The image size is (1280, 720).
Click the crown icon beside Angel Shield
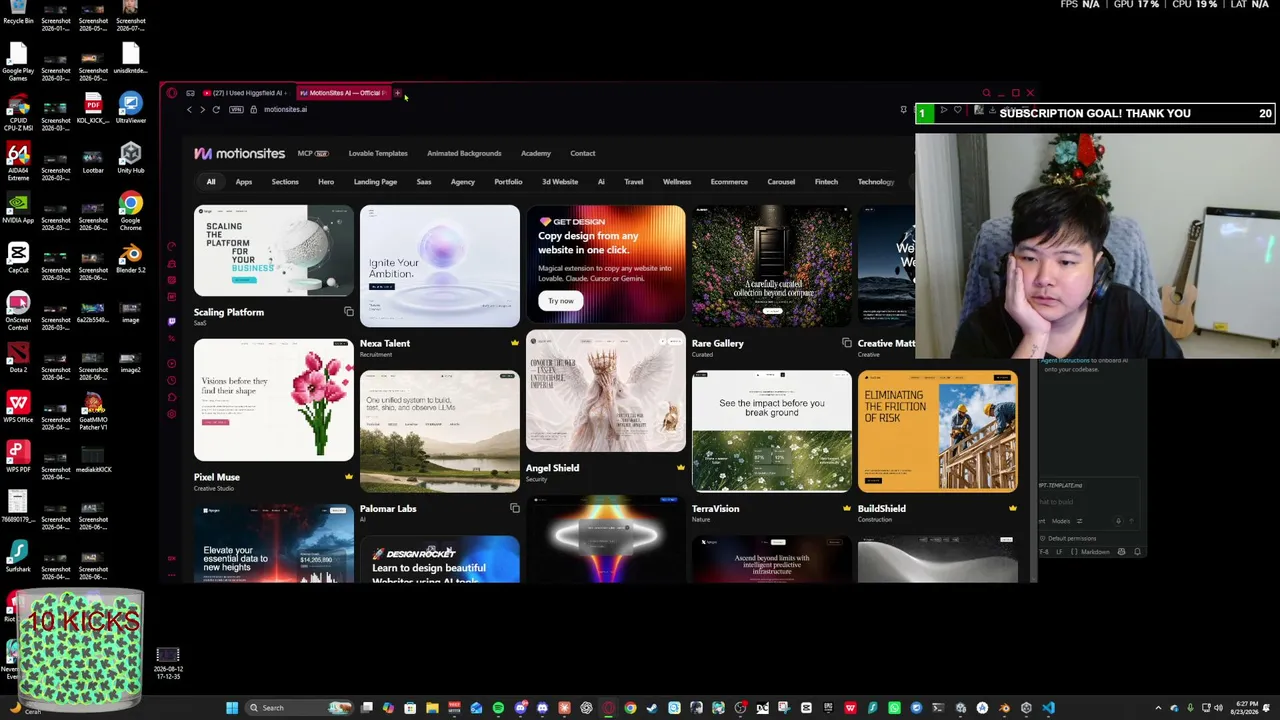pos(680,468)
